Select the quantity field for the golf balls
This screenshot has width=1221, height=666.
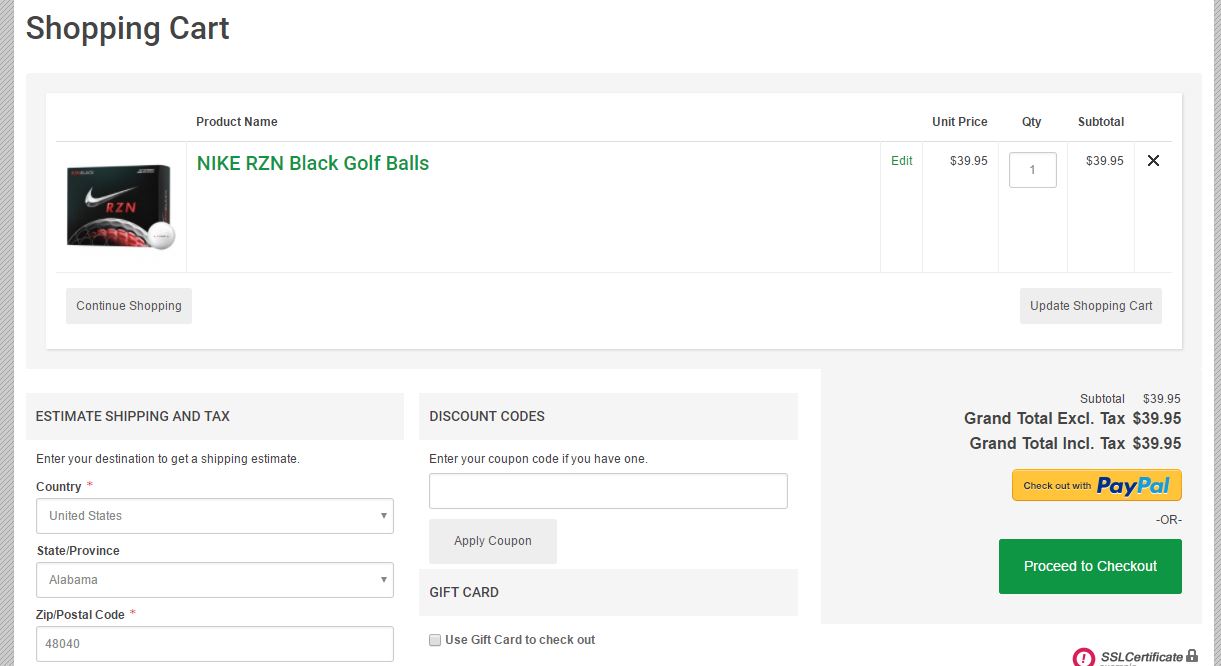pyautogui.click(x=1033, y=169)
